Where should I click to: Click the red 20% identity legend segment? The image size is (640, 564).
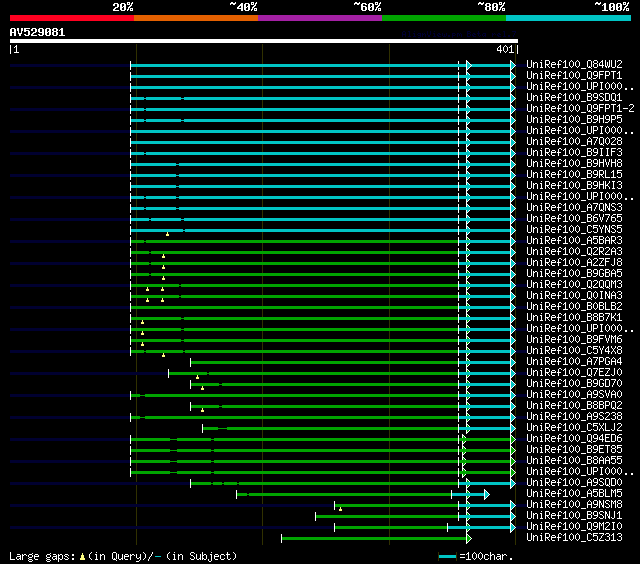(72, 18)
